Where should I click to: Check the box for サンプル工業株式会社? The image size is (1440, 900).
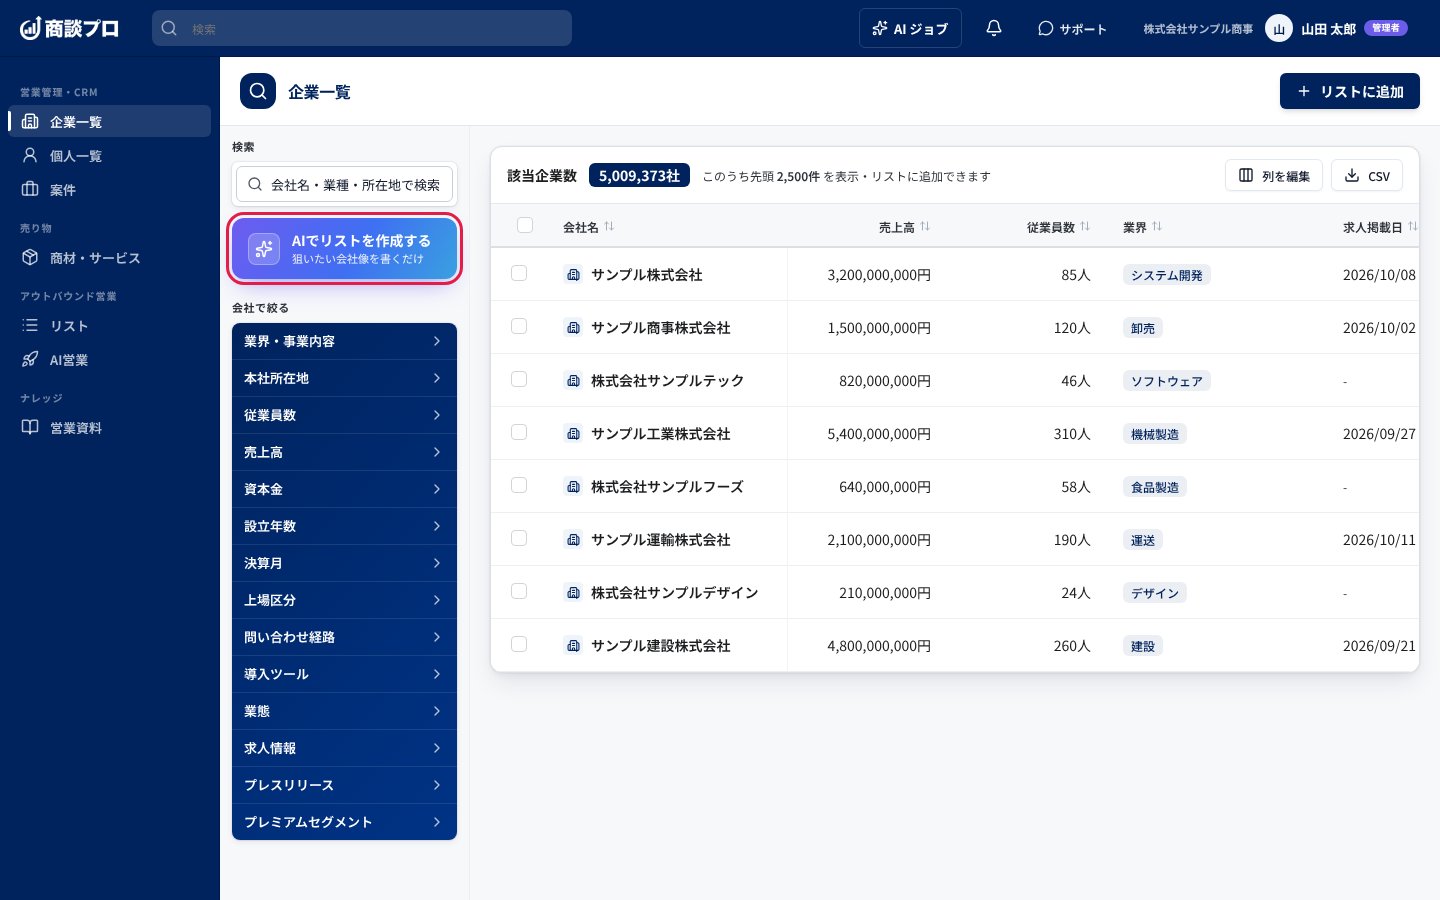[519, 432]
